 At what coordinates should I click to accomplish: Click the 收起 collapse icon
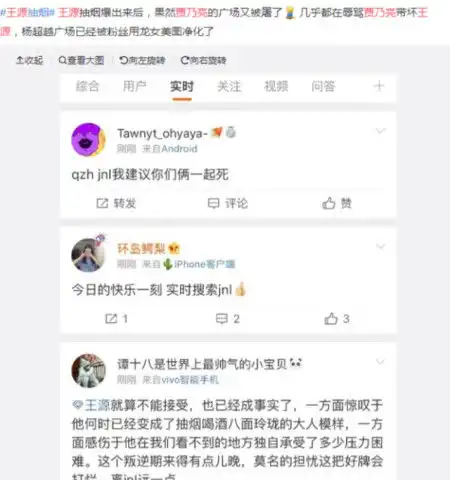pos(30,60)
